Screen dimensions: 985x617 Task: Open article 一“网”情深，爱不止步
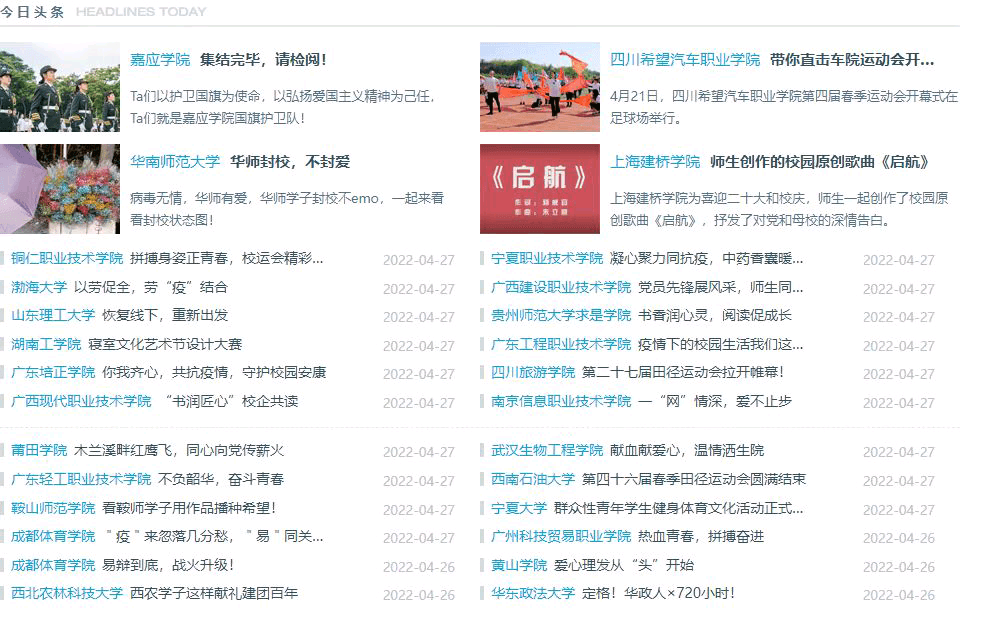click(715, 401)
